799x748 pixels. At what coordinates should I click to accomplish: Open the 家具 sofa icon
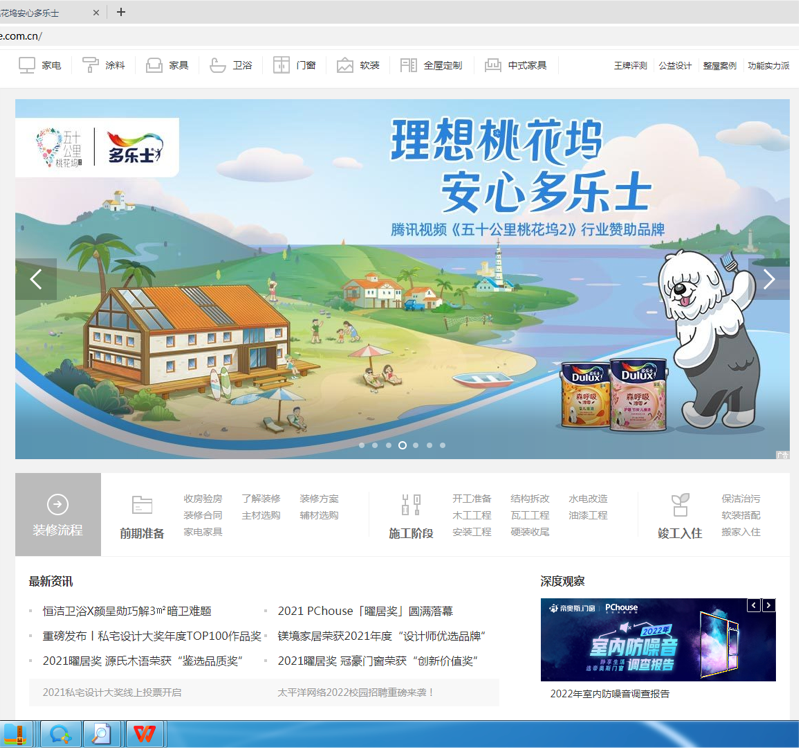pos(154,65)
